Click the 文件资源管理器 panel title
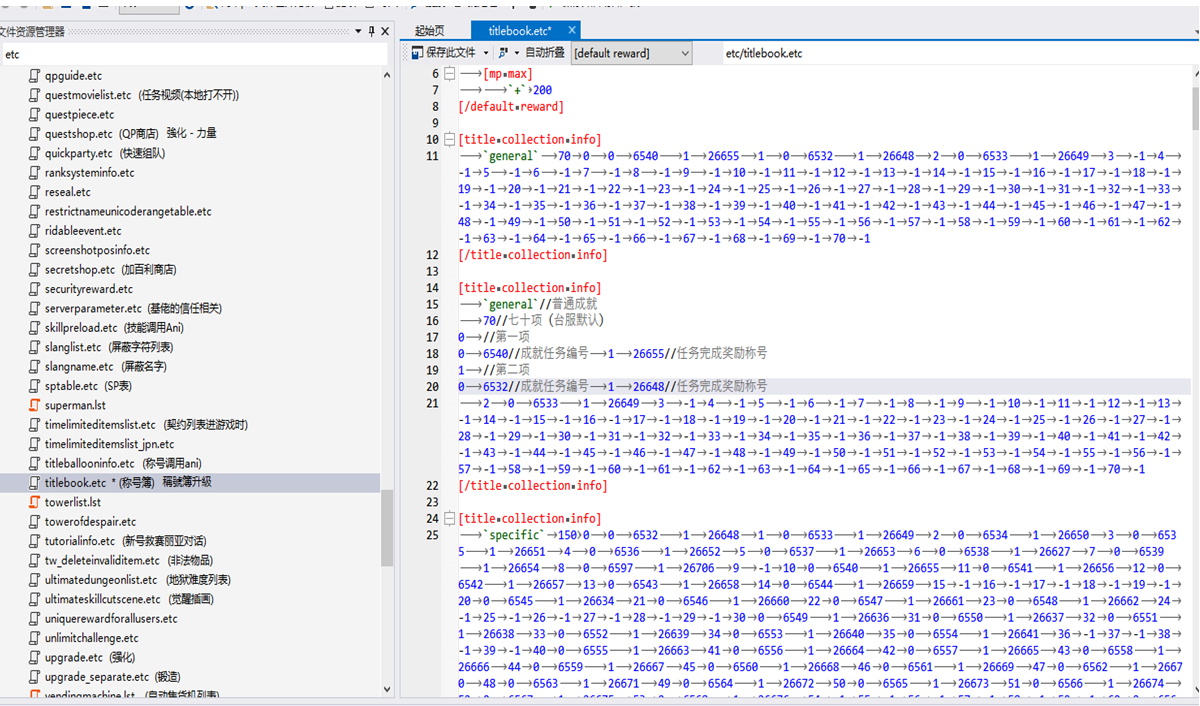The width and height of the screenshot is (1200, 706). click(31, 32)
